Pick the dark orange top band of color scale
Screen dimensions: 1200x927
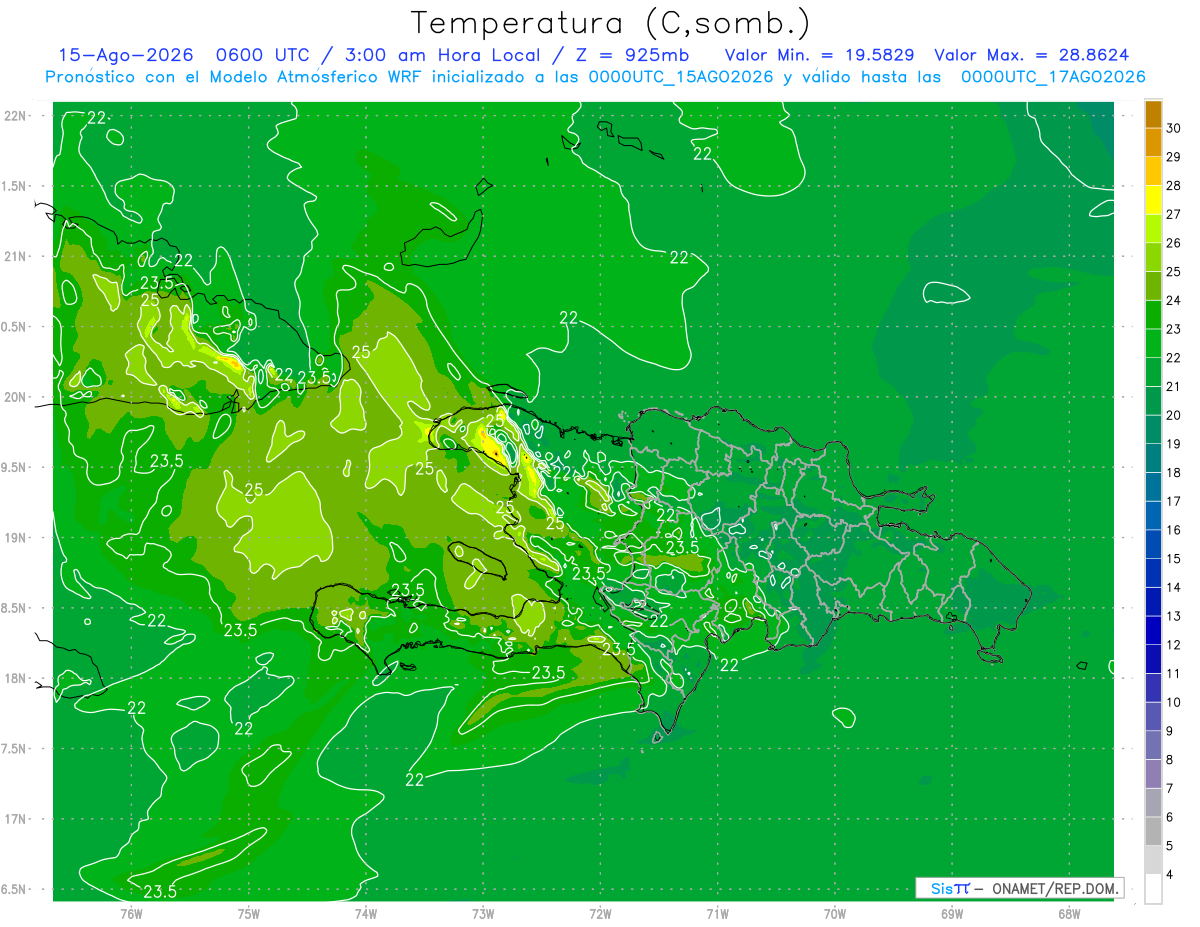click(1153, 114)
